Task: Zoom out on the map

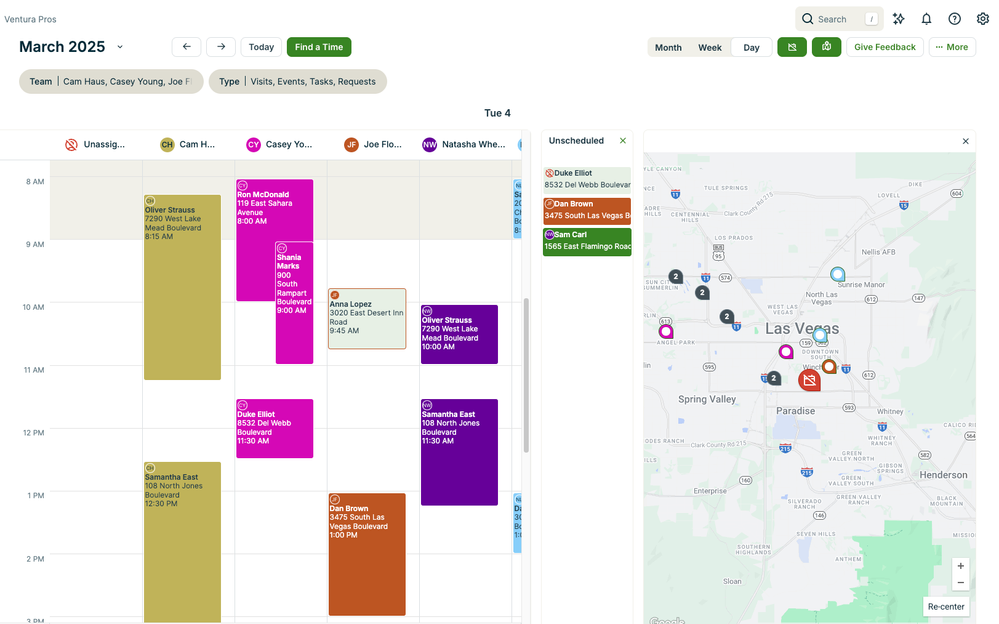Action: [960, 582]
